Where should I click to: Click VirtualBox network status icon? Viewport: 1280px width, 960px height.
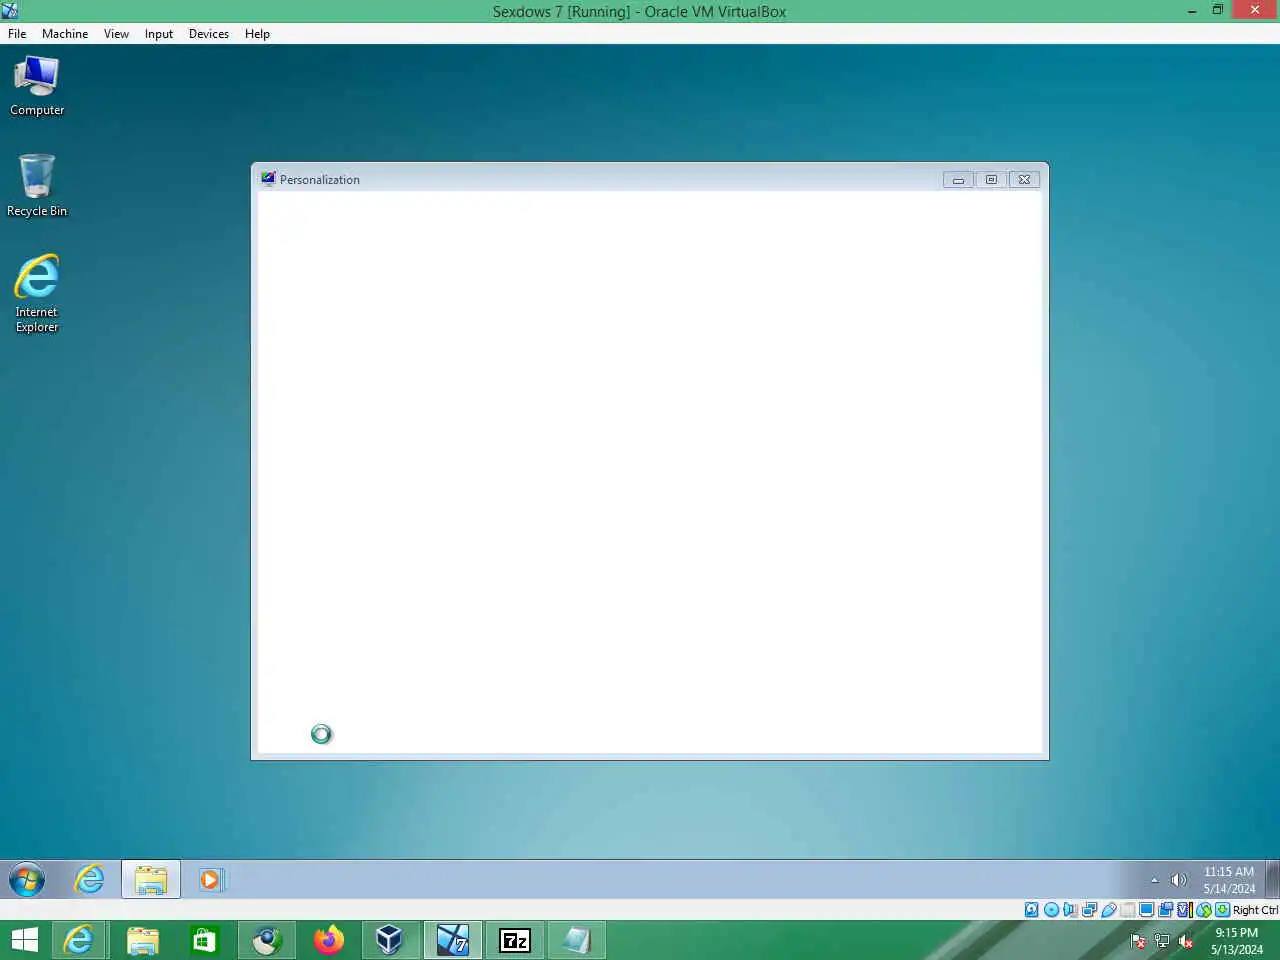(1089, 910)
